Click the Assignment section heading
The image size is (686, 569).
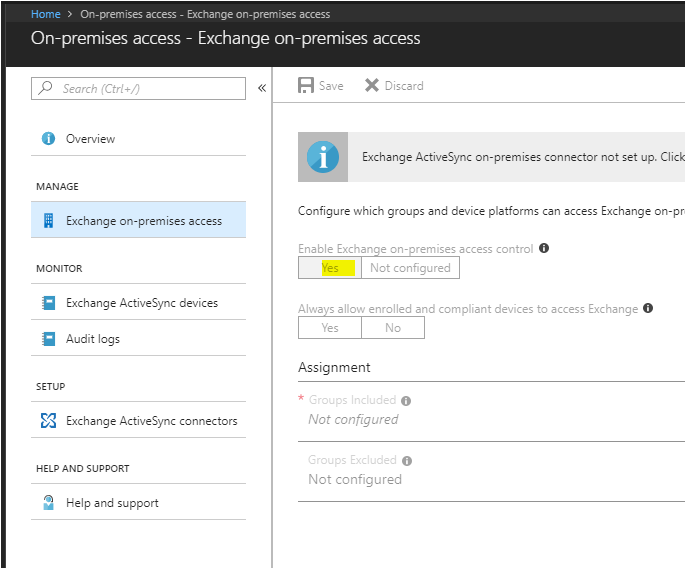334,367
